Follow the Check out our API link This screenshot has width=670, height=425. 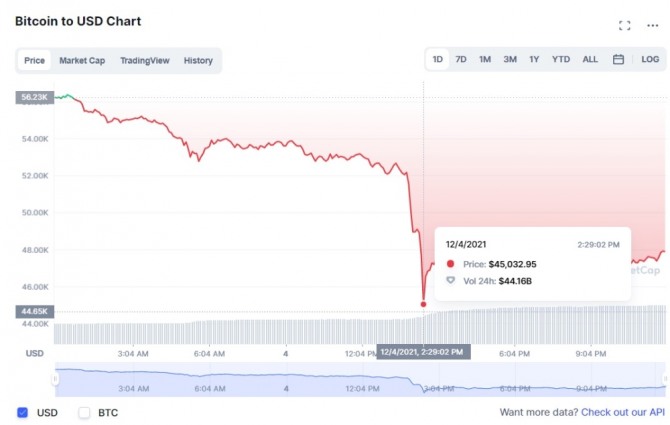click(x=623, y=412)
